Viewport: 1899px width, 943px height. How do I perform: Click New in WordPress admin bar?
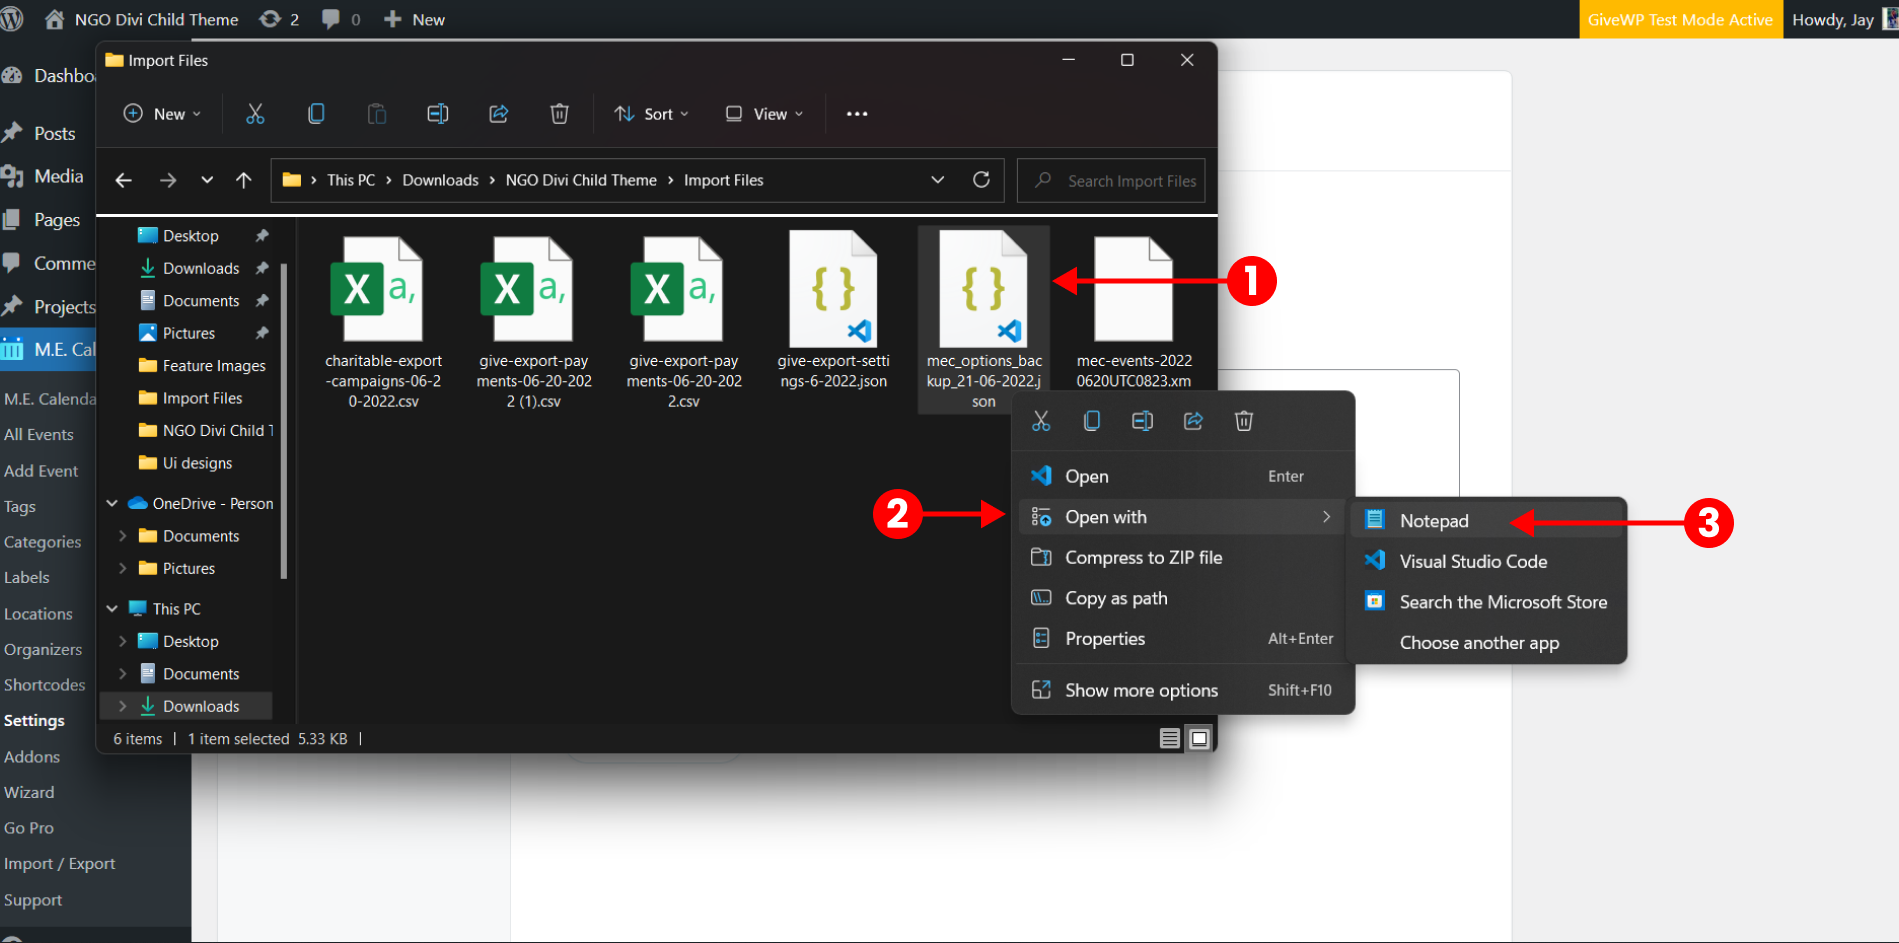415,19
